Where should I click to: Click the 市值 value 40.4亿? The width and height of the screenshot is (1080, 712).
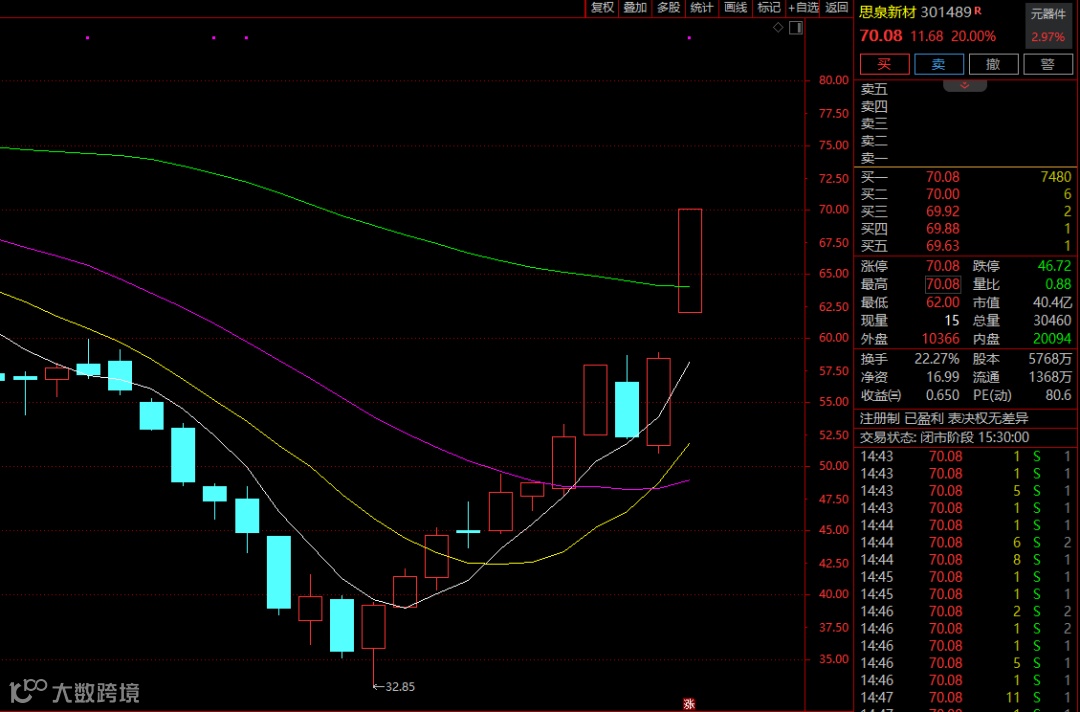[1052, 302]
